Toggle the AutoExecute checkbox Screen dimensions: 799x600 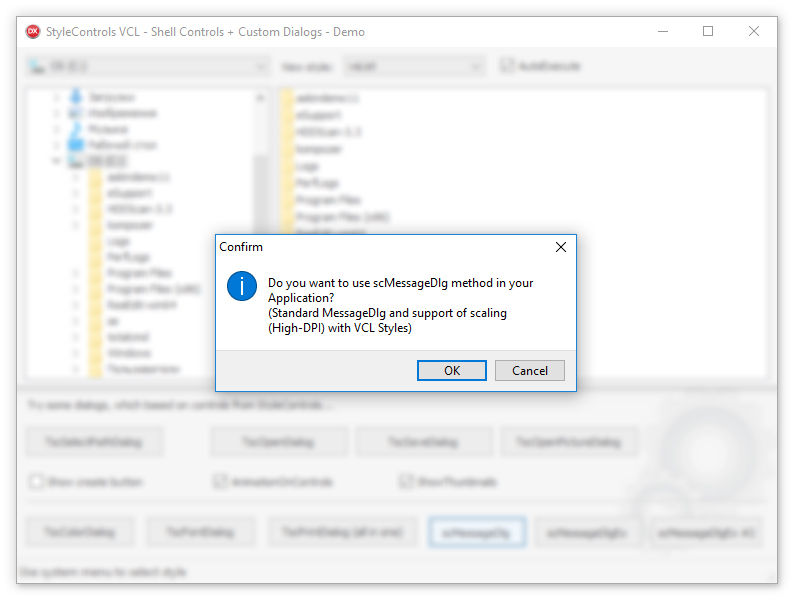(x=507, y=66)
